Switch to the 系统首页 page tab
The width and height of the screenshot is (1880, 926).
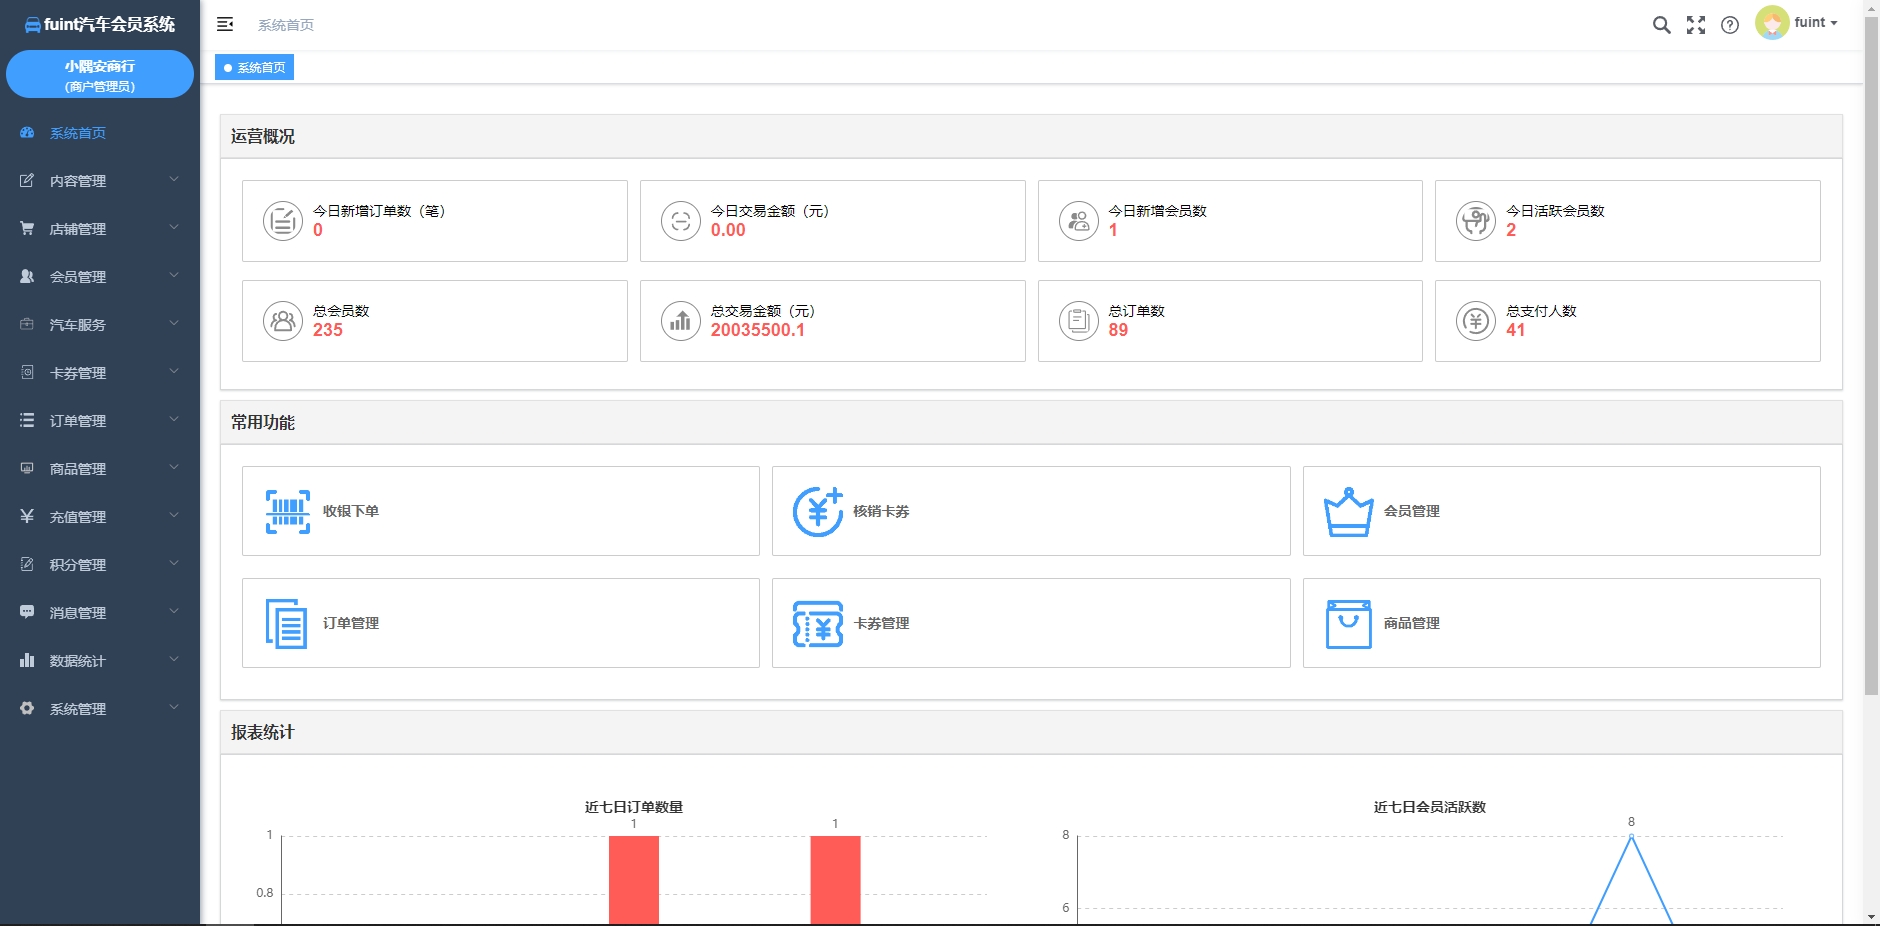255,68
